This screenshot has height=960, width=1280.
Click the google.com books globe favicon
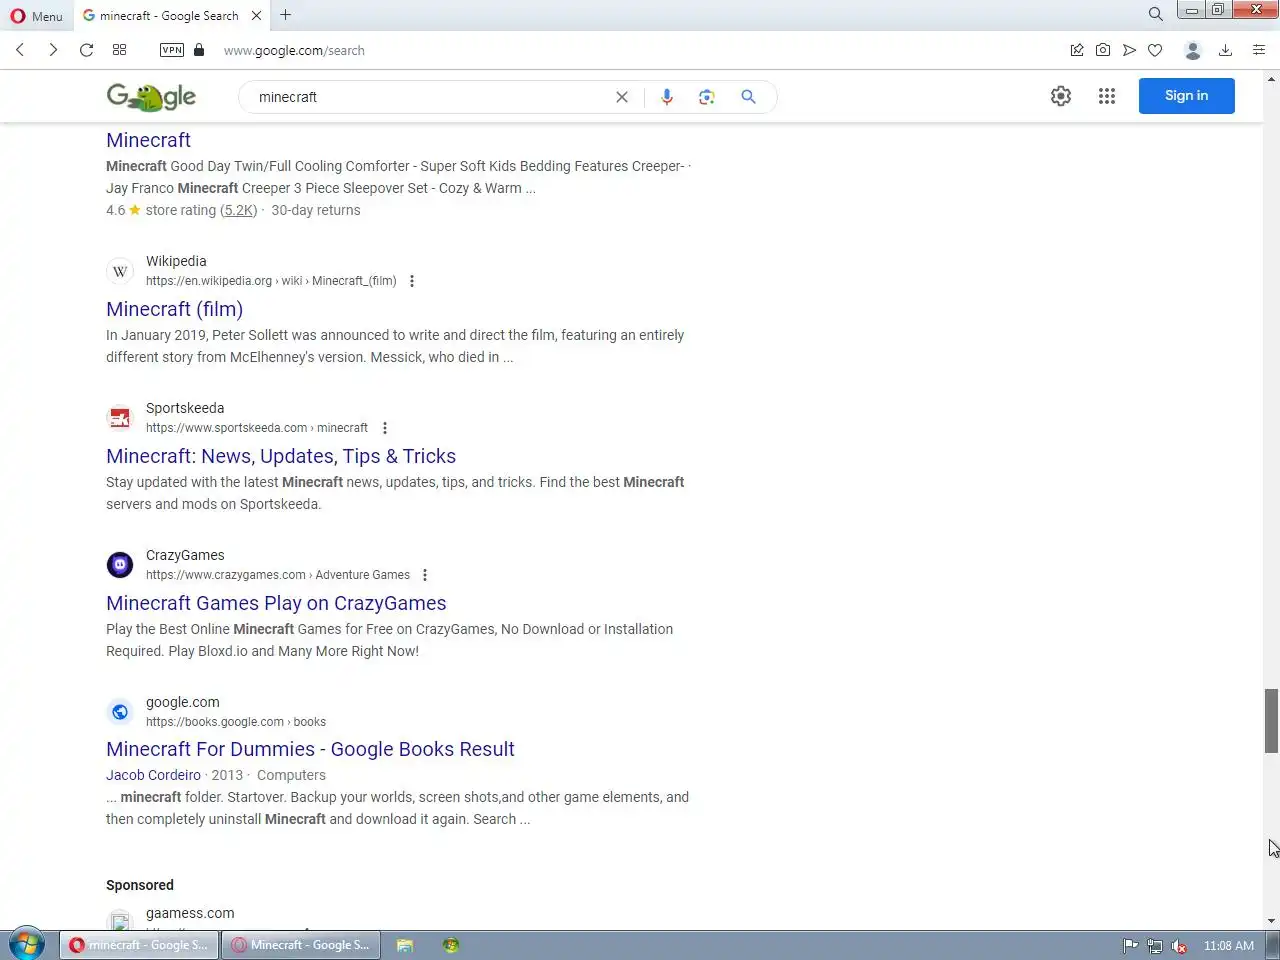pyautogui.click(x=120, y=712)
